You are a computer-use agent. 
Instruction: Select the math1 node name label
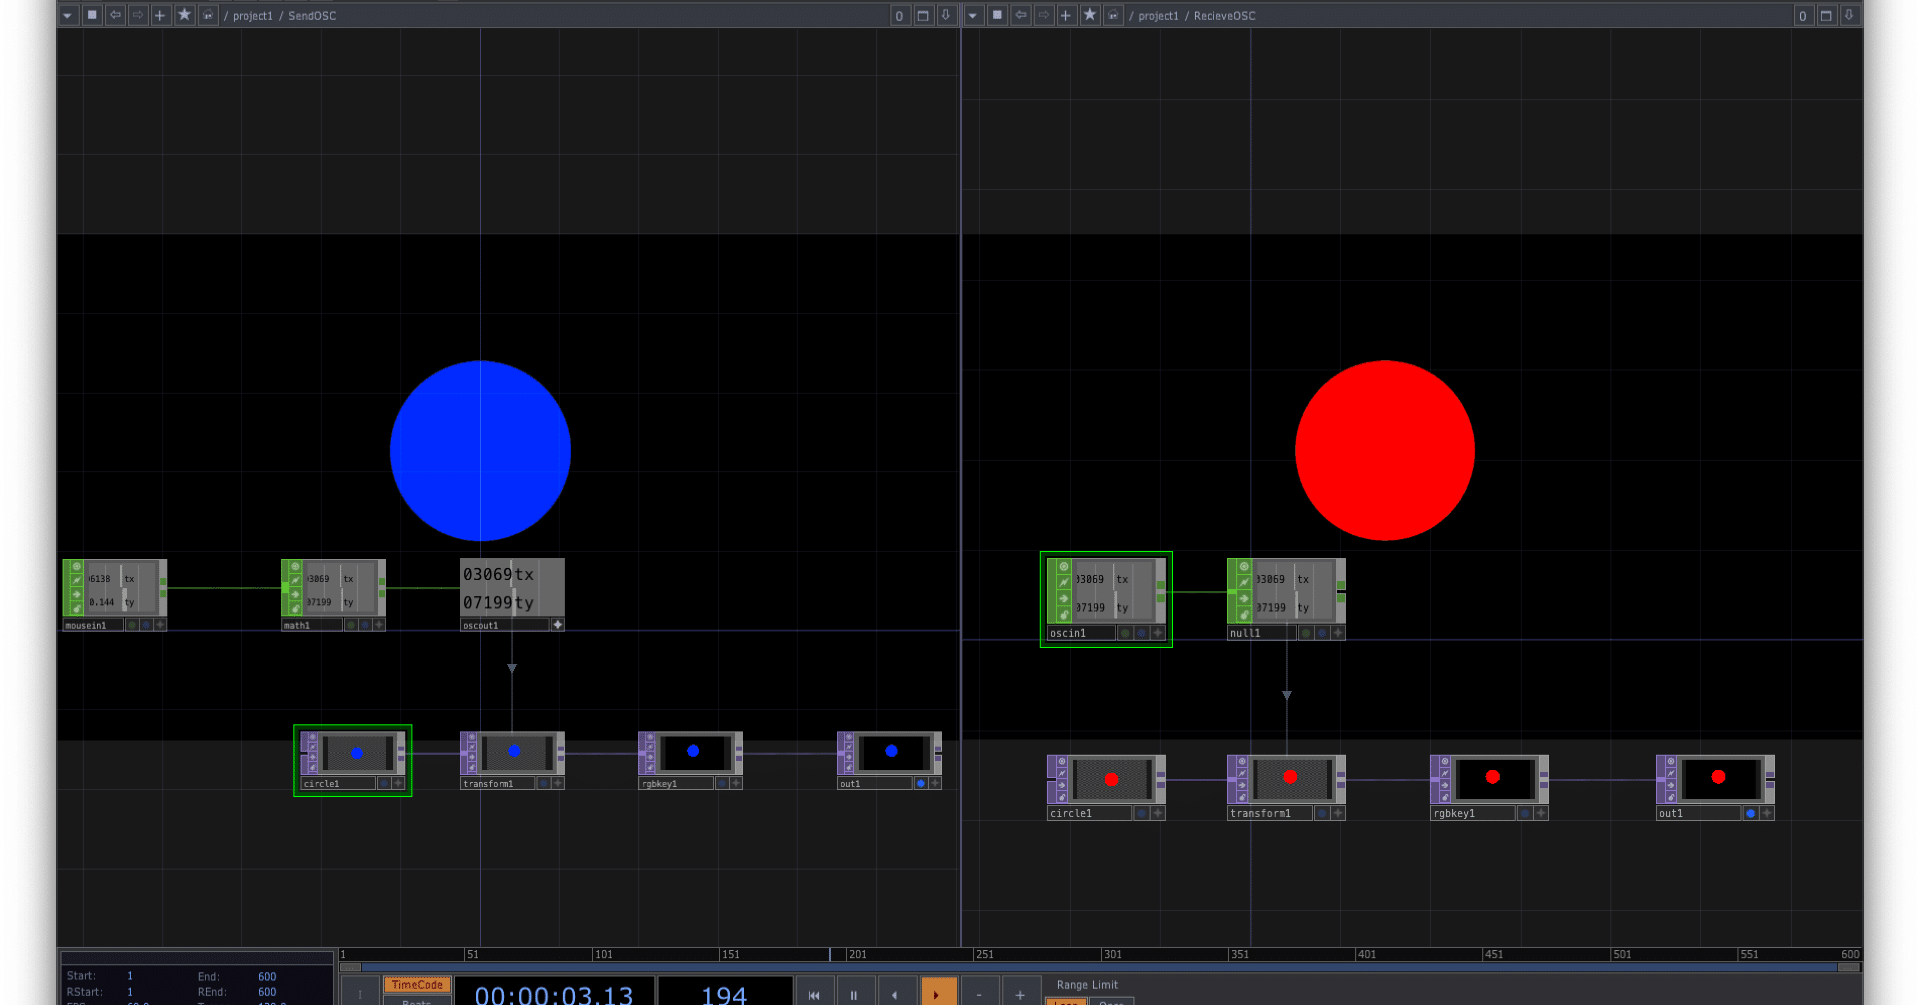(311, 625)
